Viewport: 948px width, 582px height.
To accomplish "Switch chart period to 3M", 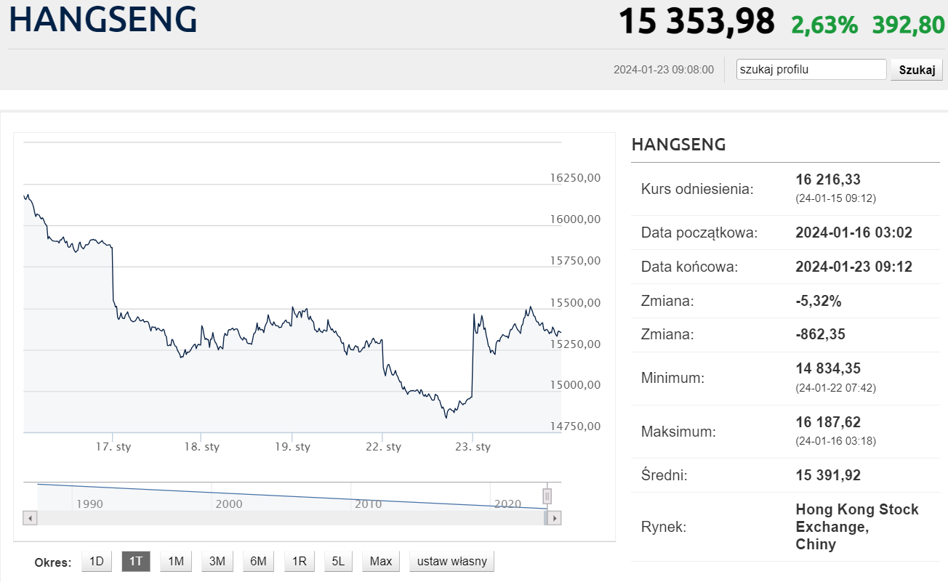I will tap(217, 561).
